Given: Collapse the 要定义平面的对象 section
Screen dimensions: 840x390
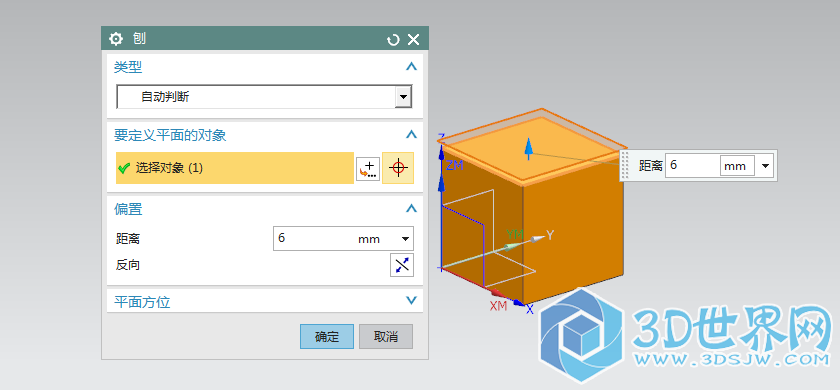Looking at the screenshot, I should [x=411, y=134].
